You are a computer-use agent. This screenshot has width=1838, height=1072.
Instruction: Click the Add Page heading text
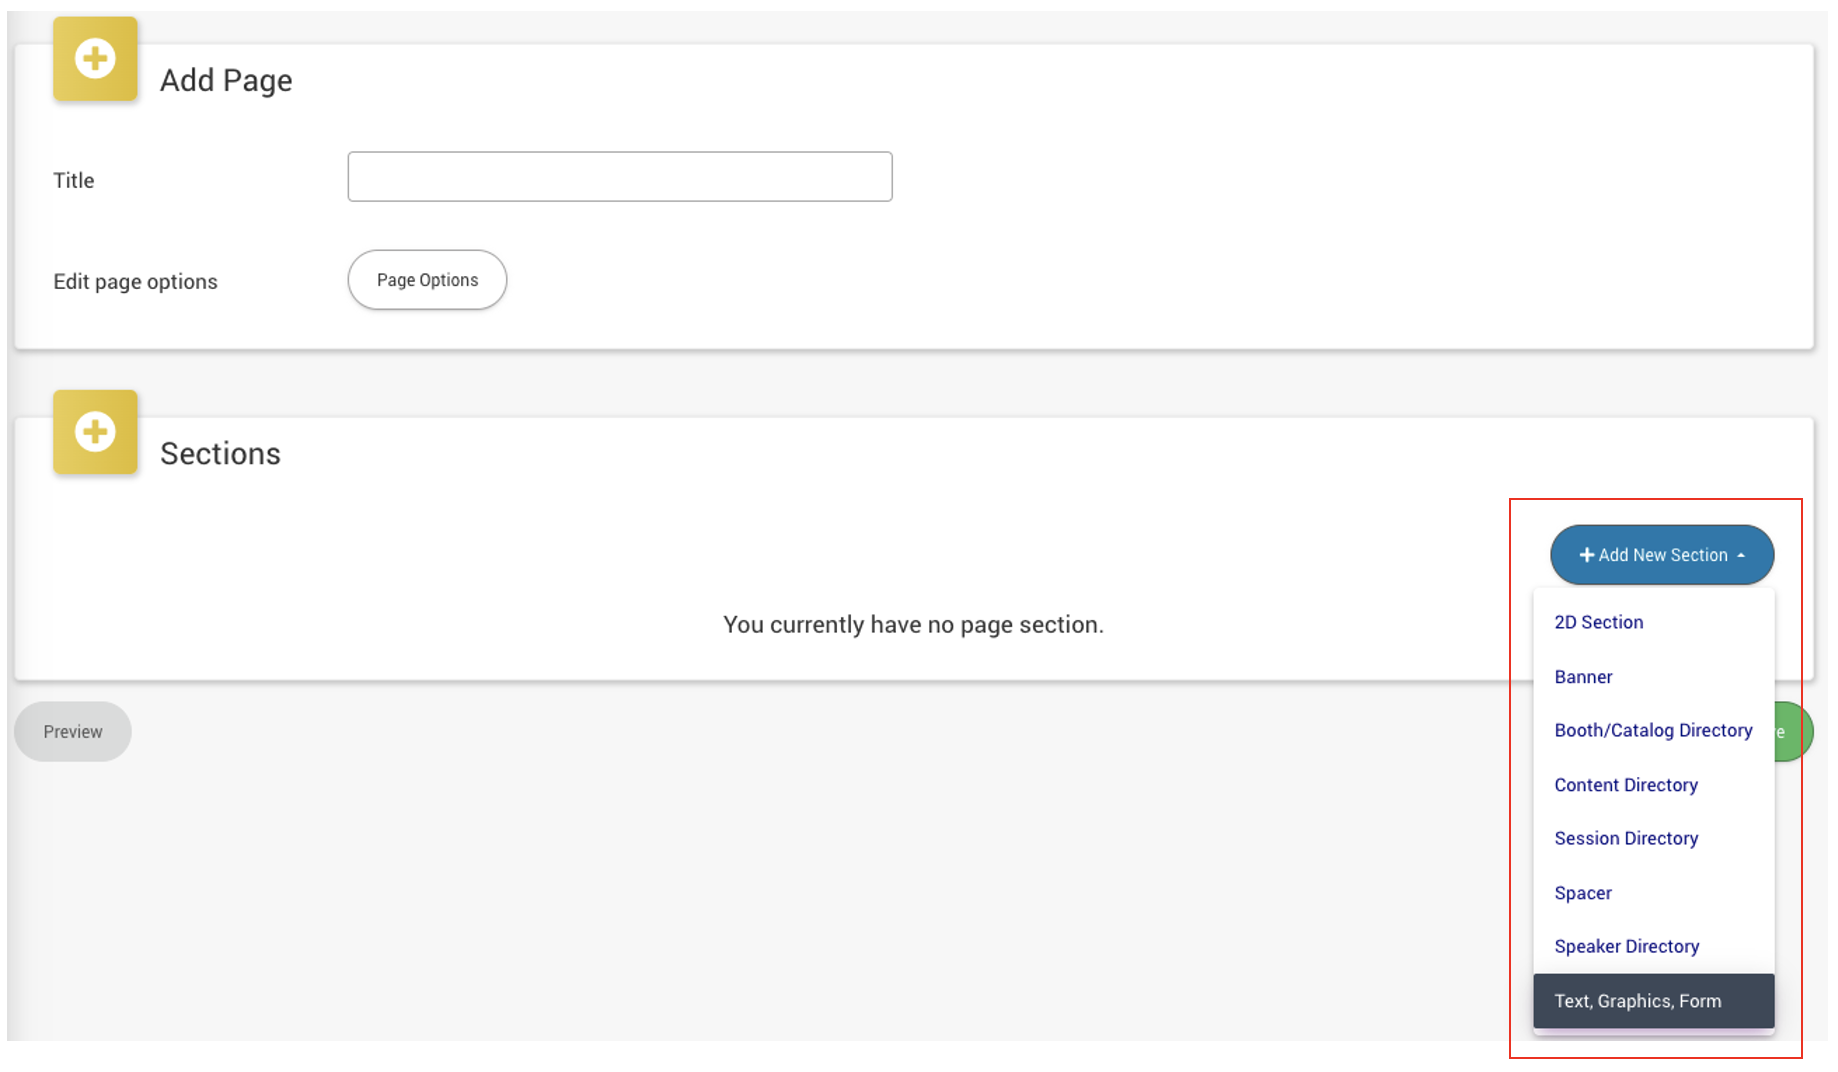point(226,80)
